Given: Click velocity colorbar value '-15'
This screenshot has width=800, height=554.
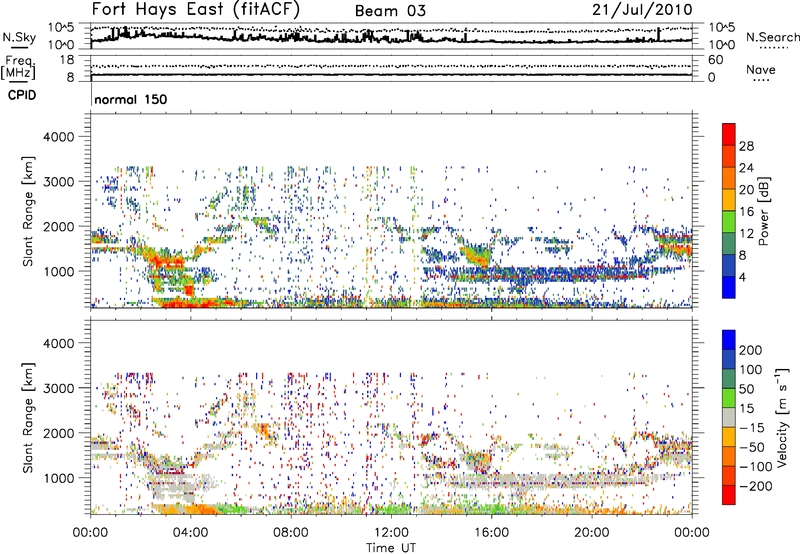Looking at the screenshot, I should [x=752, y=427].
